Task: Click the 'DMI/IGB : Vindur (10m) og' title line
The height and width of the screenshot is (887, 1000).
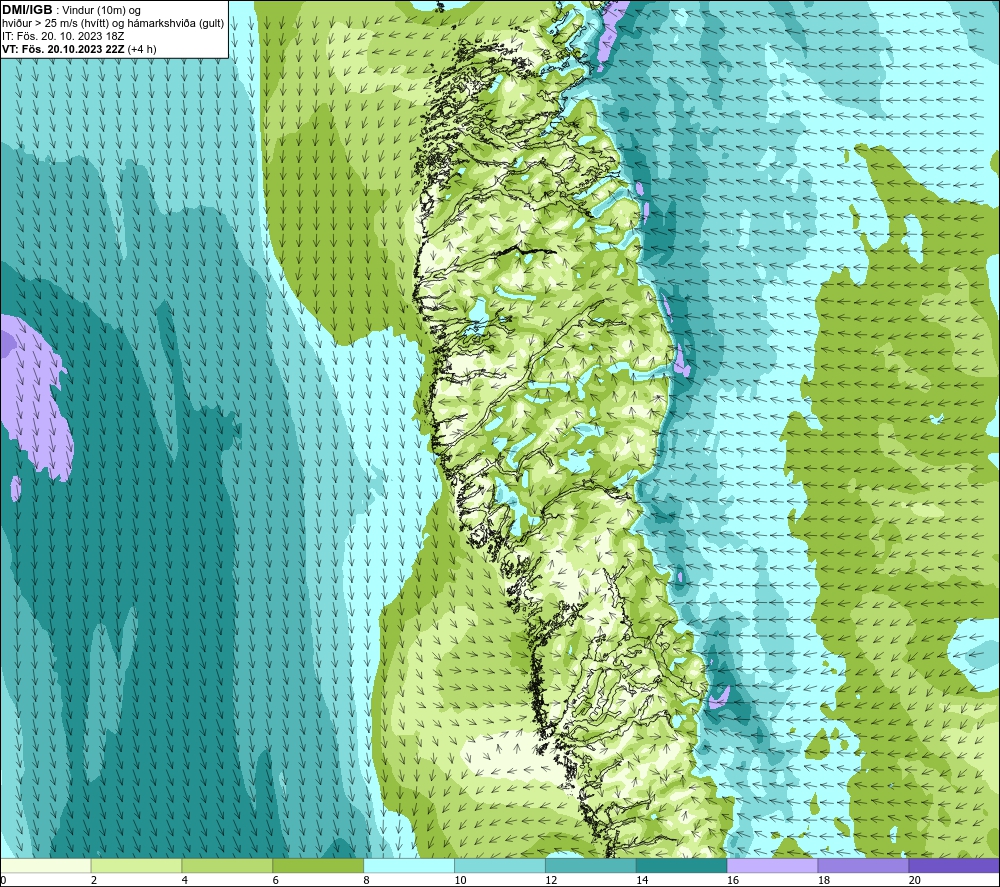Action: pyautogui.click(x=71, y=10)
